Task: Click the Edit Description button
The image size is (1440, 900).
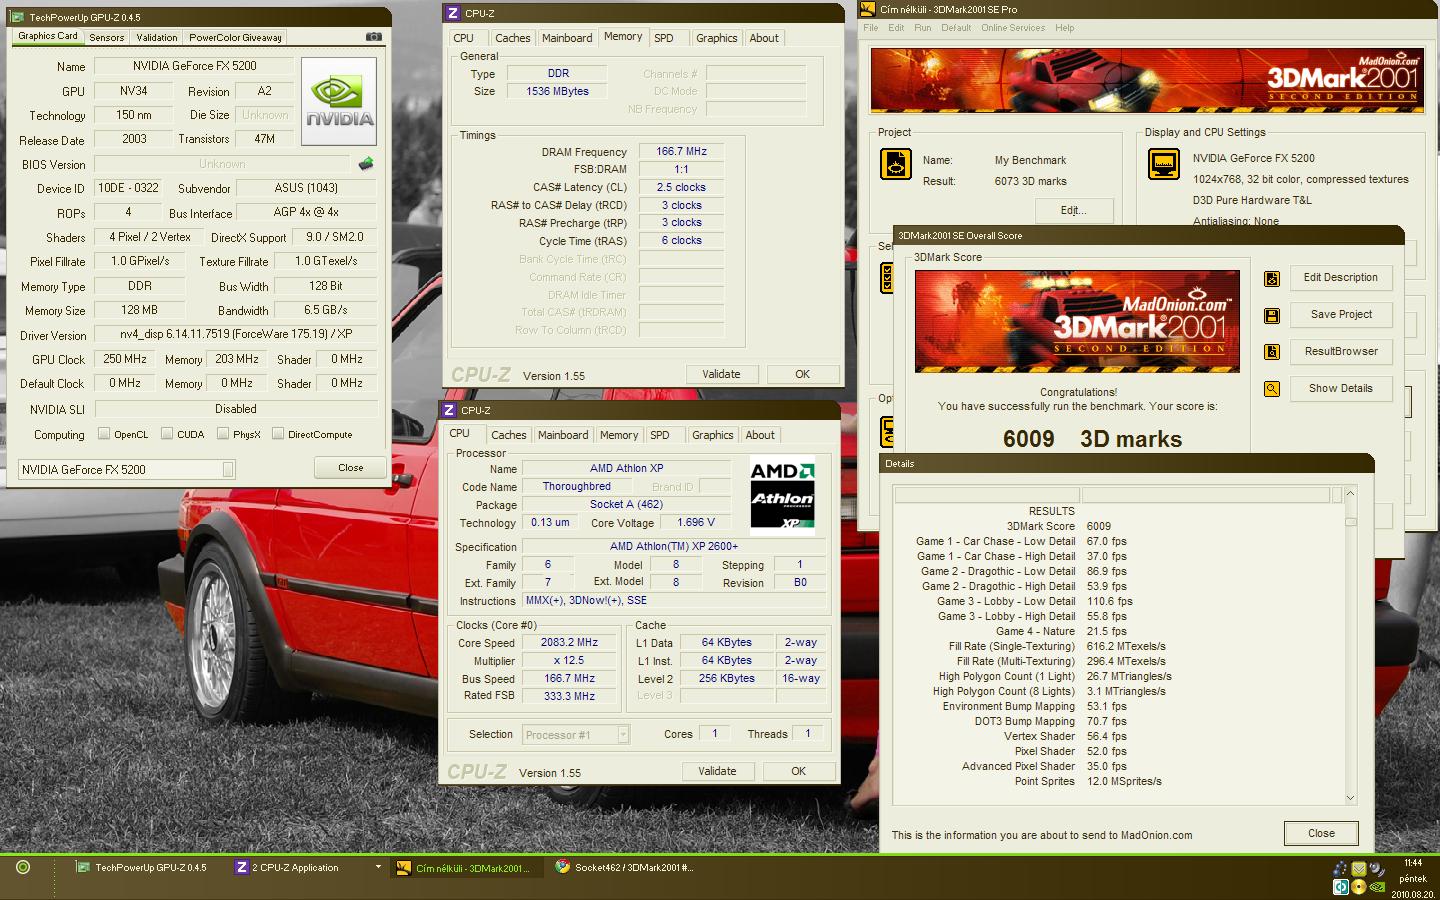Action: tap(1340, 278)
